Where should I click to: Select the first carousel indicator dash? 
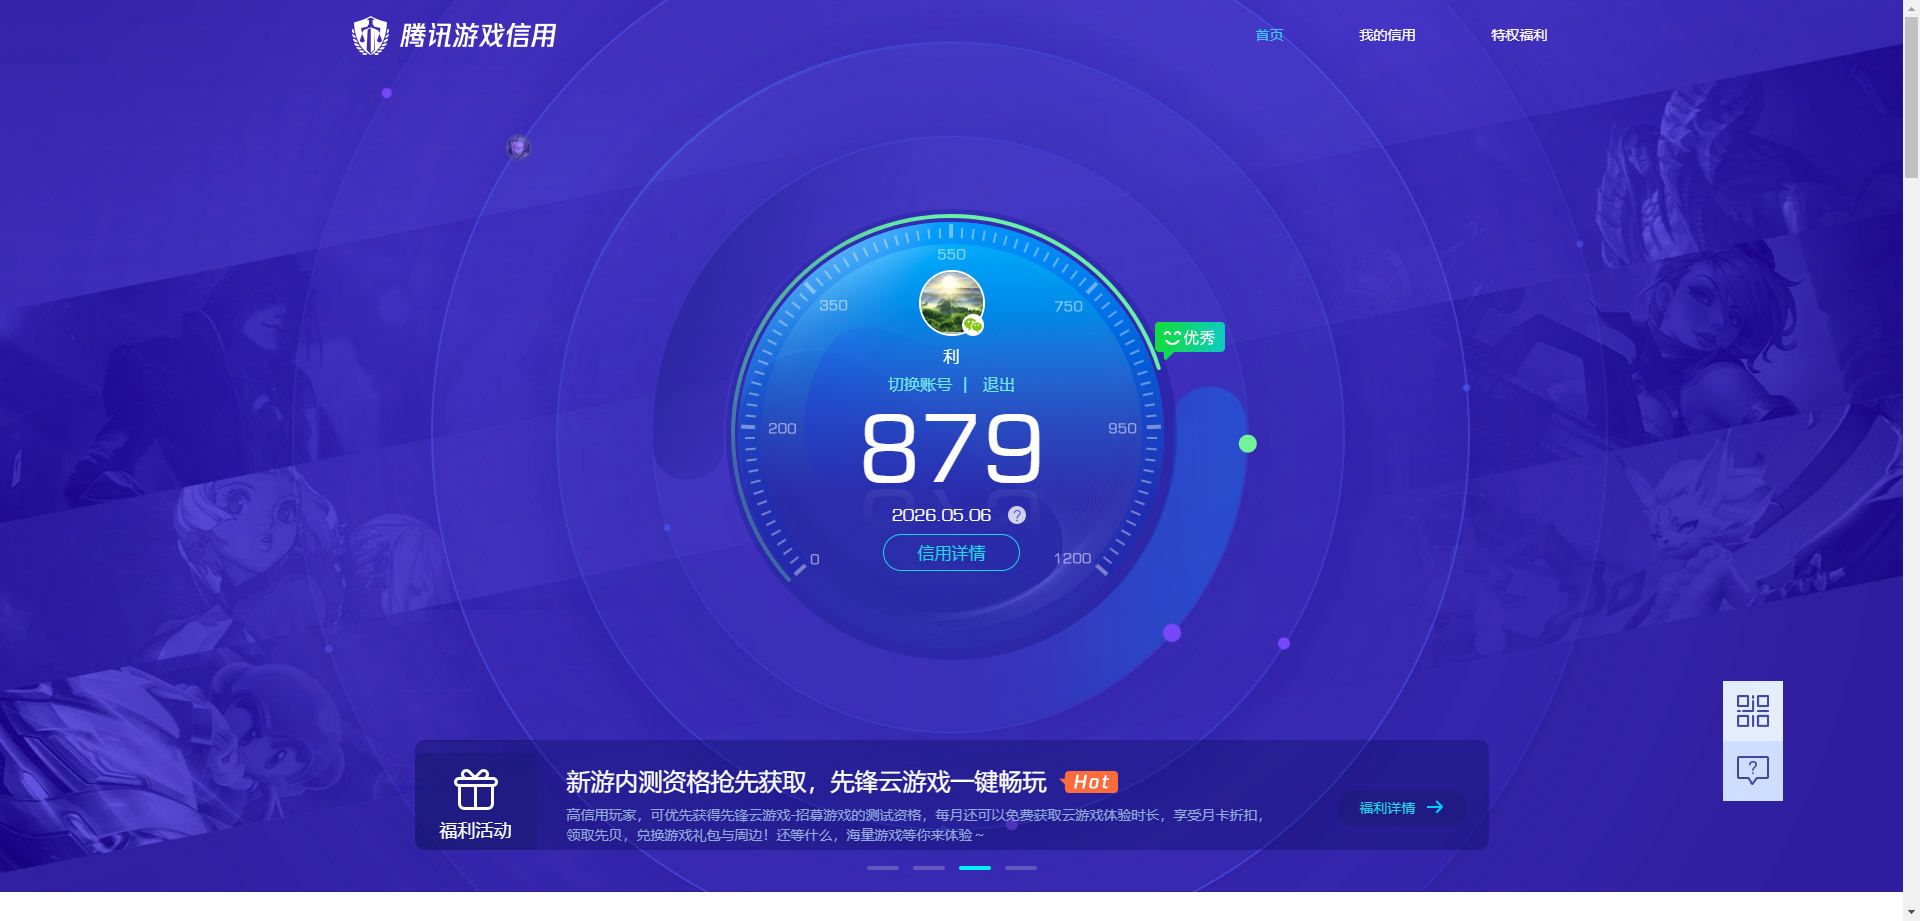pyautogui.click(x=883, y=868)
